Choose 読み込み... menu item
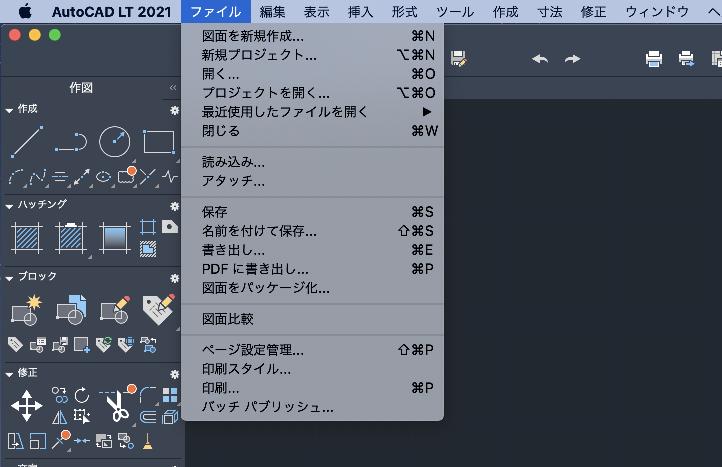Image resolution: width=722 pixels, height=467 pixels. (313, 162)
